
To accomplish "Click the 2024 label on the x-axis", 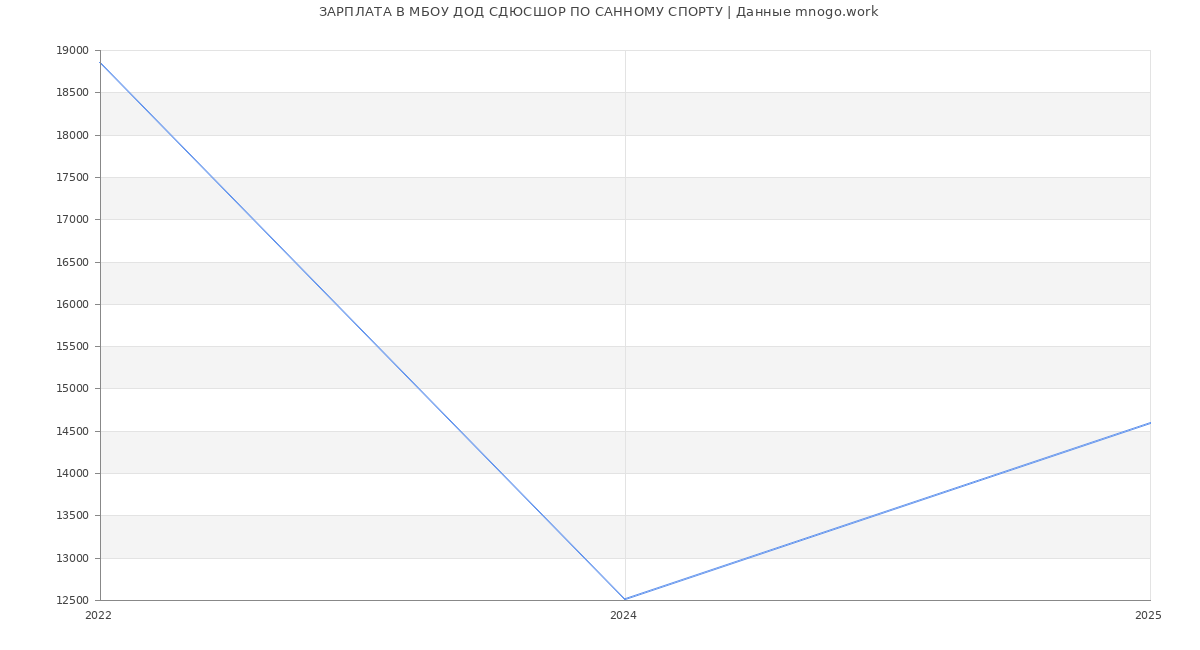I will click(x=623, y=616).
